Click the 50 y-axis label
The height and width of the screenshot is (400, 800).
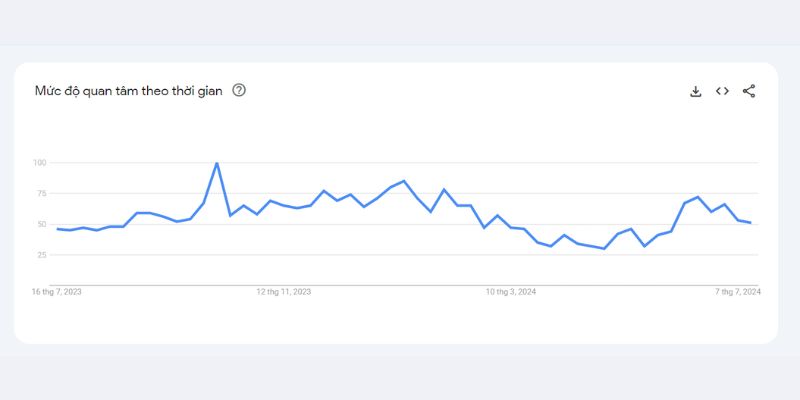41,224
